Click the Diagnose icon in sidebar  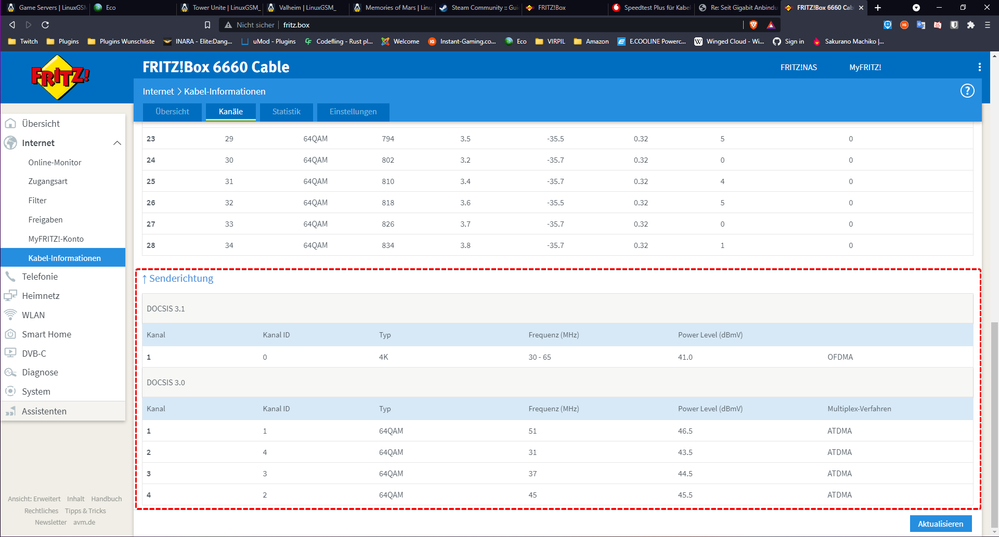coord(10,372)
